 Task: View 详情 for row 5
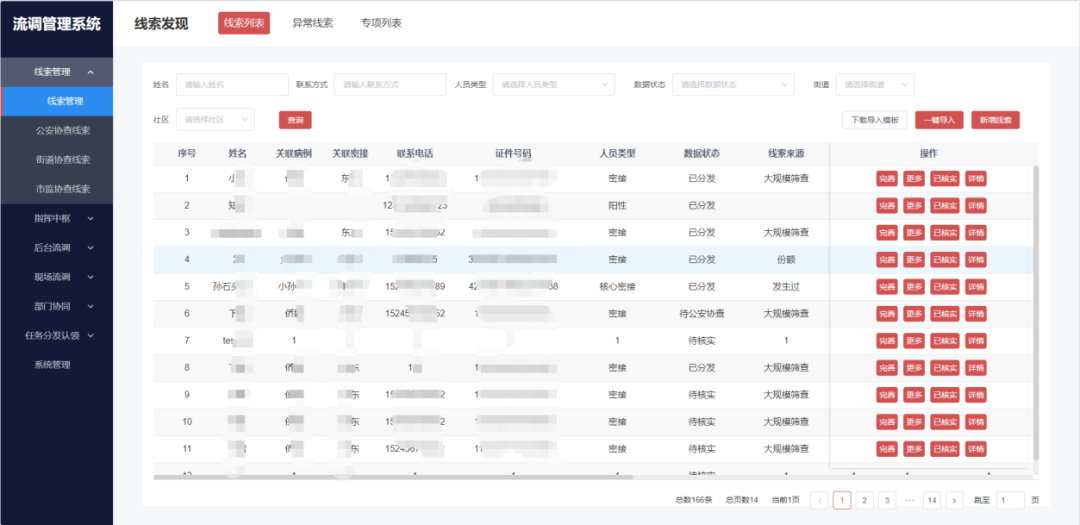(975, 287)
